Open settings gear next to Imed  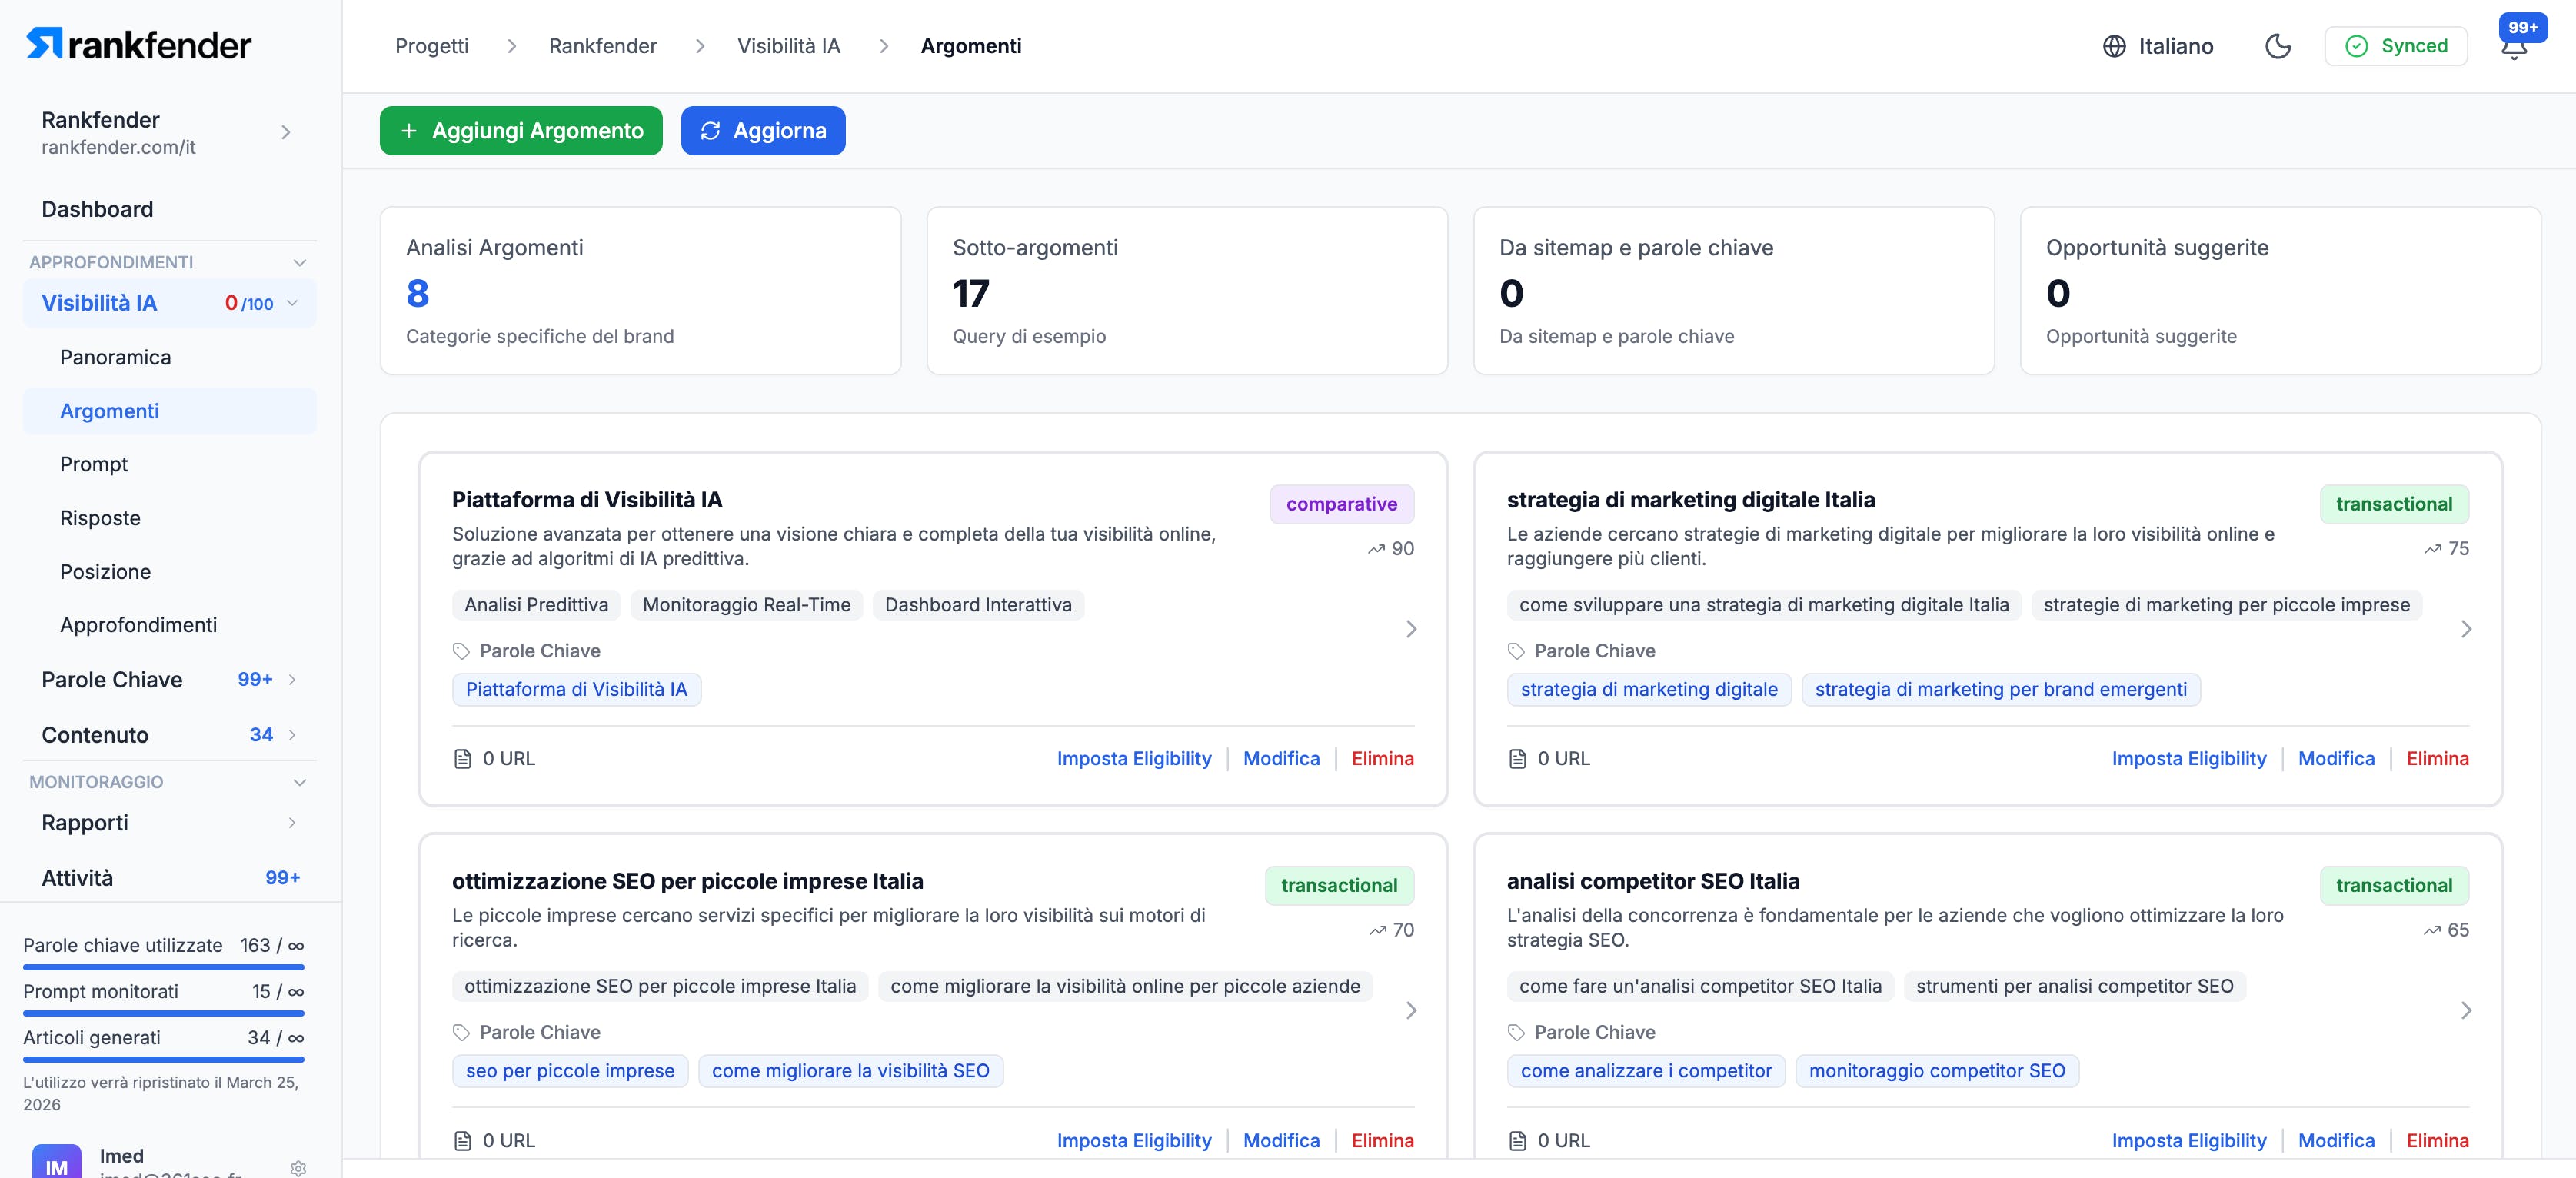(x=298, y=1167)
